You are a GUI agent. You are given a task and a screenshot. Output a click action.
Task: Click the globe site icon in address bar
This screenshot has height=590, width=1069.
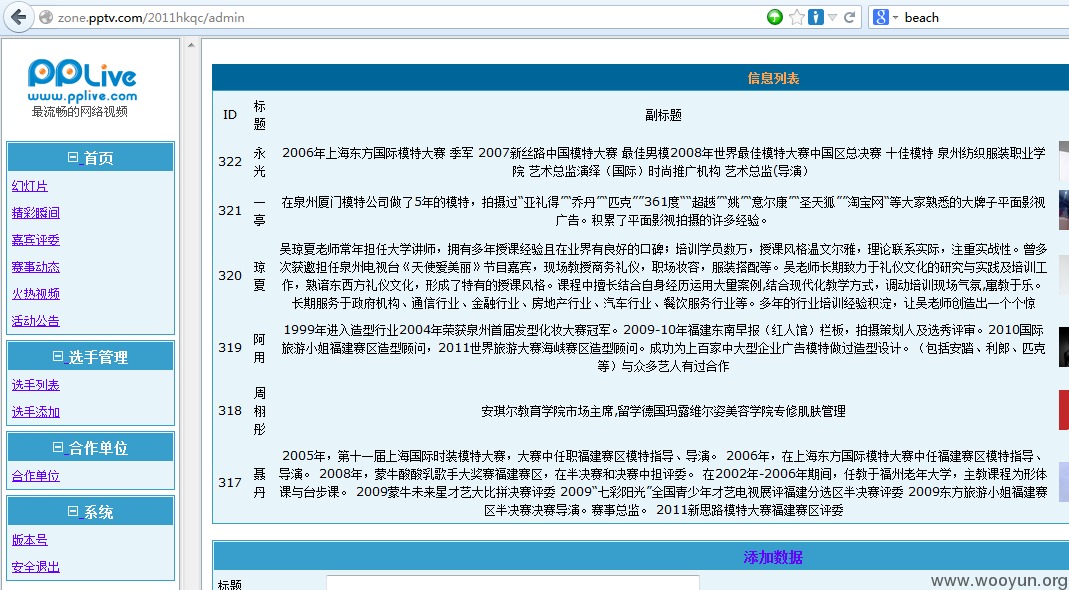click(x=46, y=18)
